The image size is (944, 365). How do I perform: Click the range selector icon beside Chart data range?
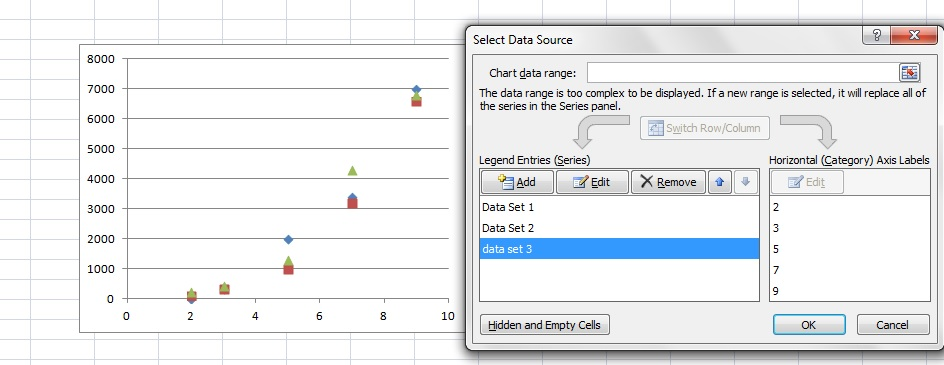tap(909, 73)
